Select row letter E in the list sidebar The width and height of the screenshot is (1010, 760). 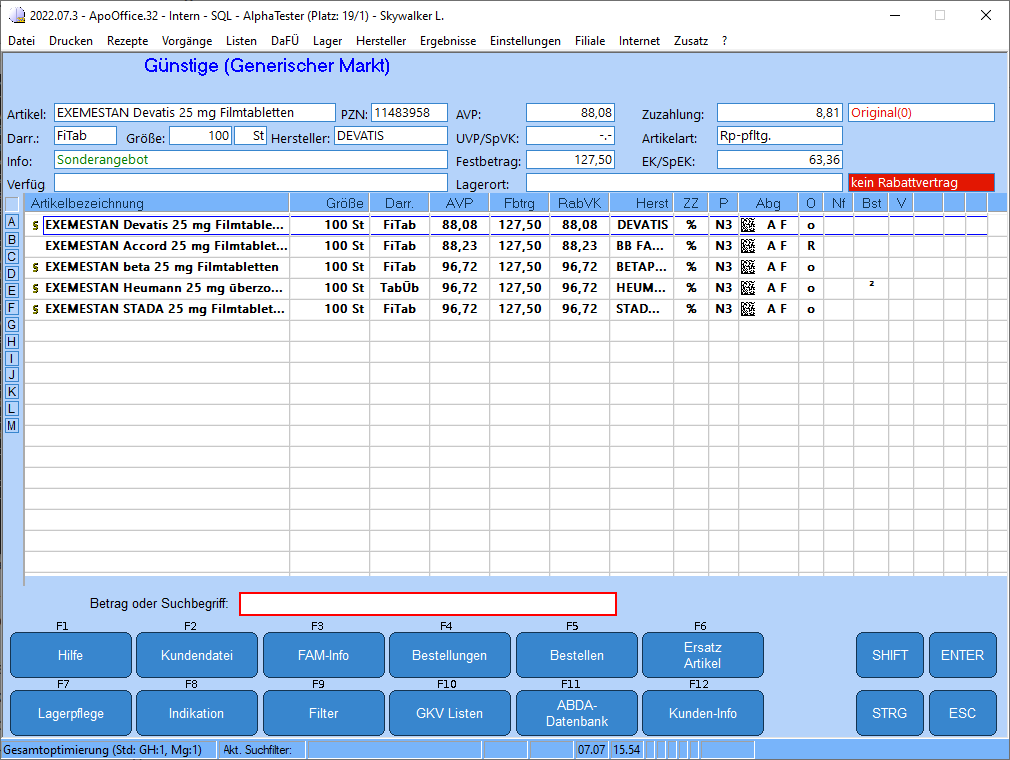tap(12, 290)
